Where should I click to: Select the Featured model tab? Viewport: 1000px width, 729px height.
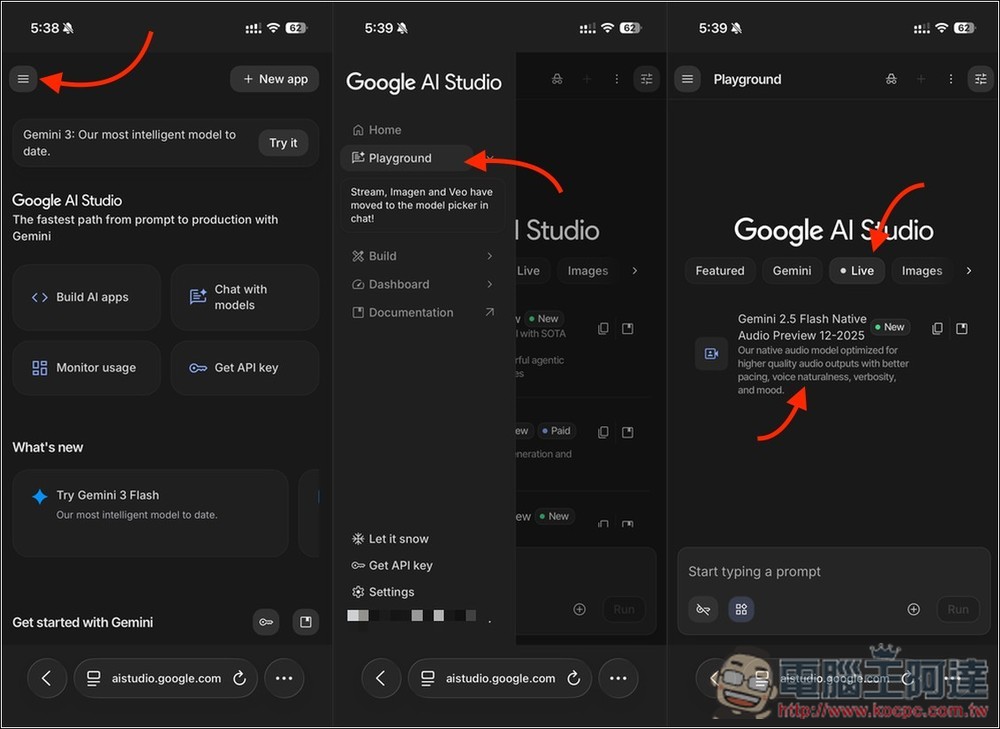[720, 271]
